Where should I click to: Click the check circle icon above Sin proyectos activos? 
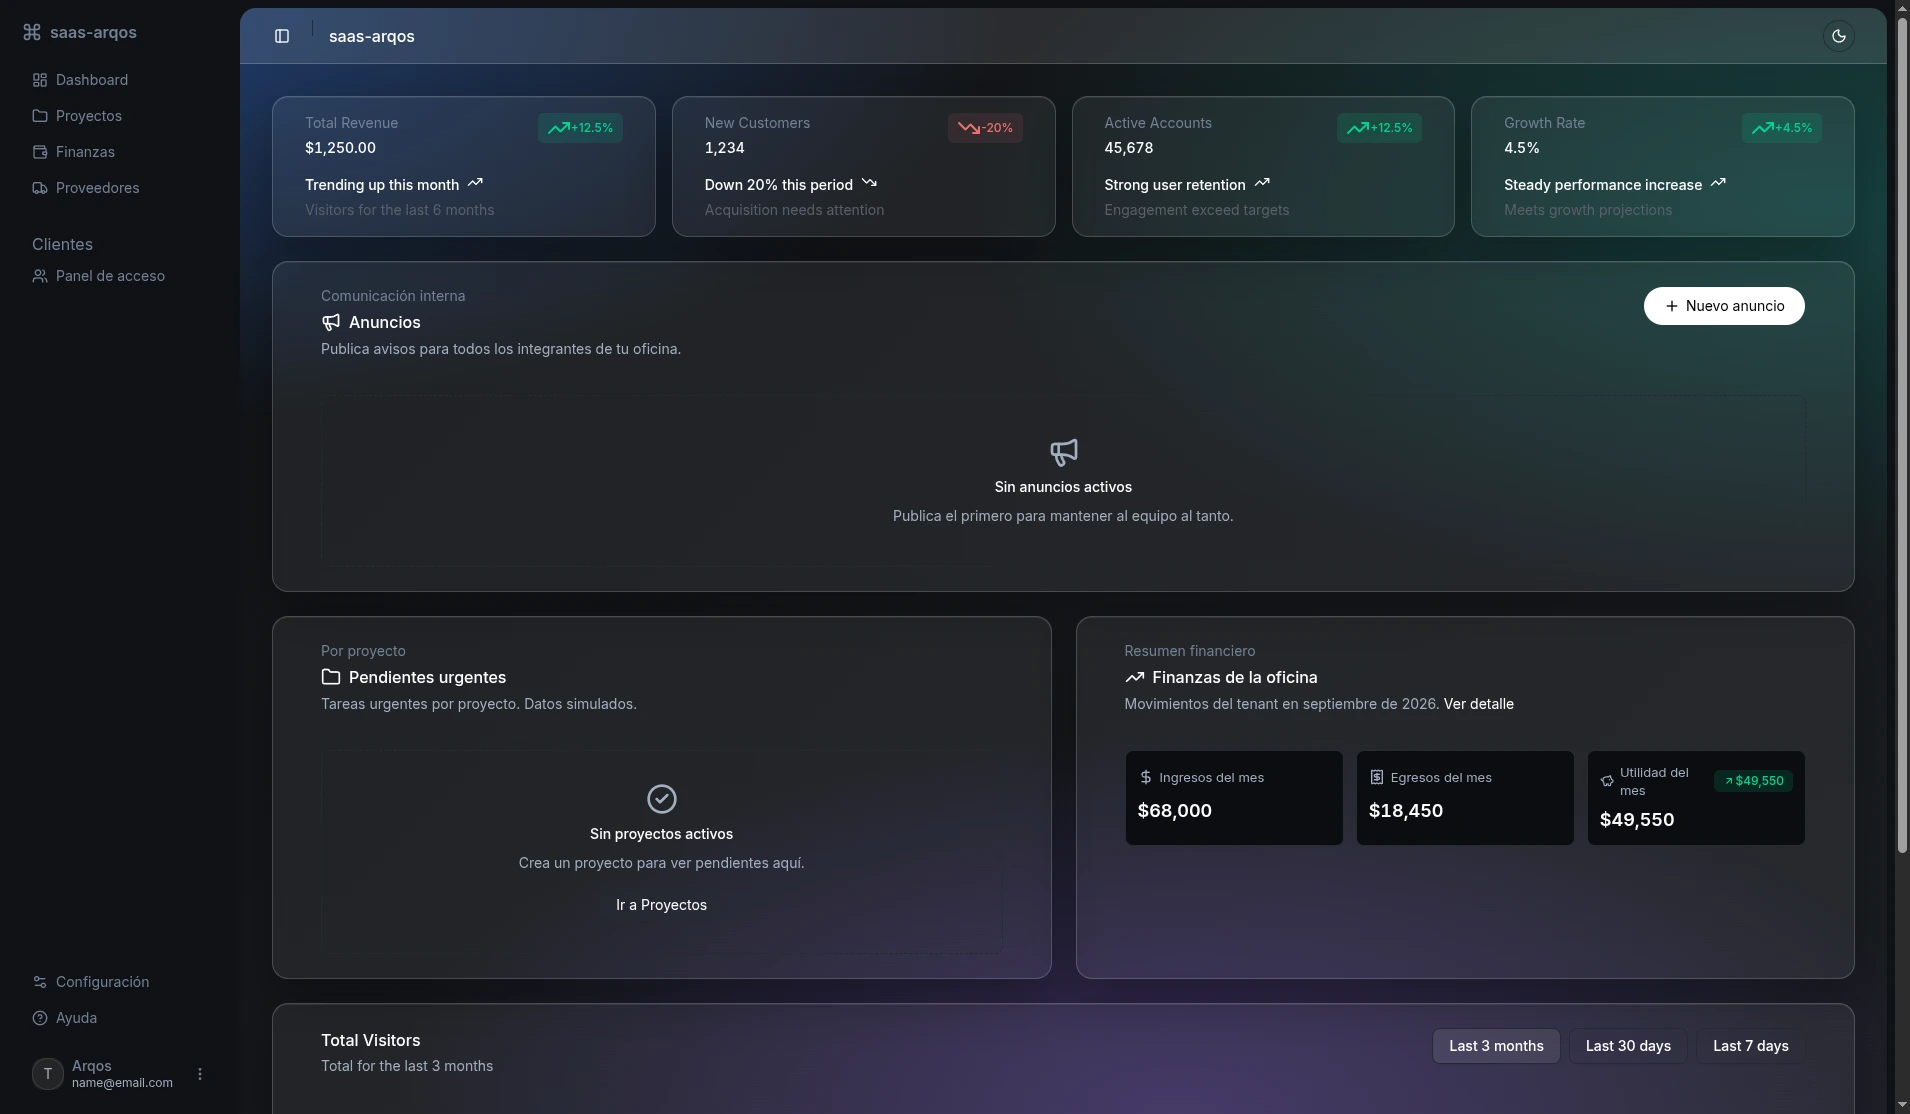pyautogui.click(x=662, y=799)
